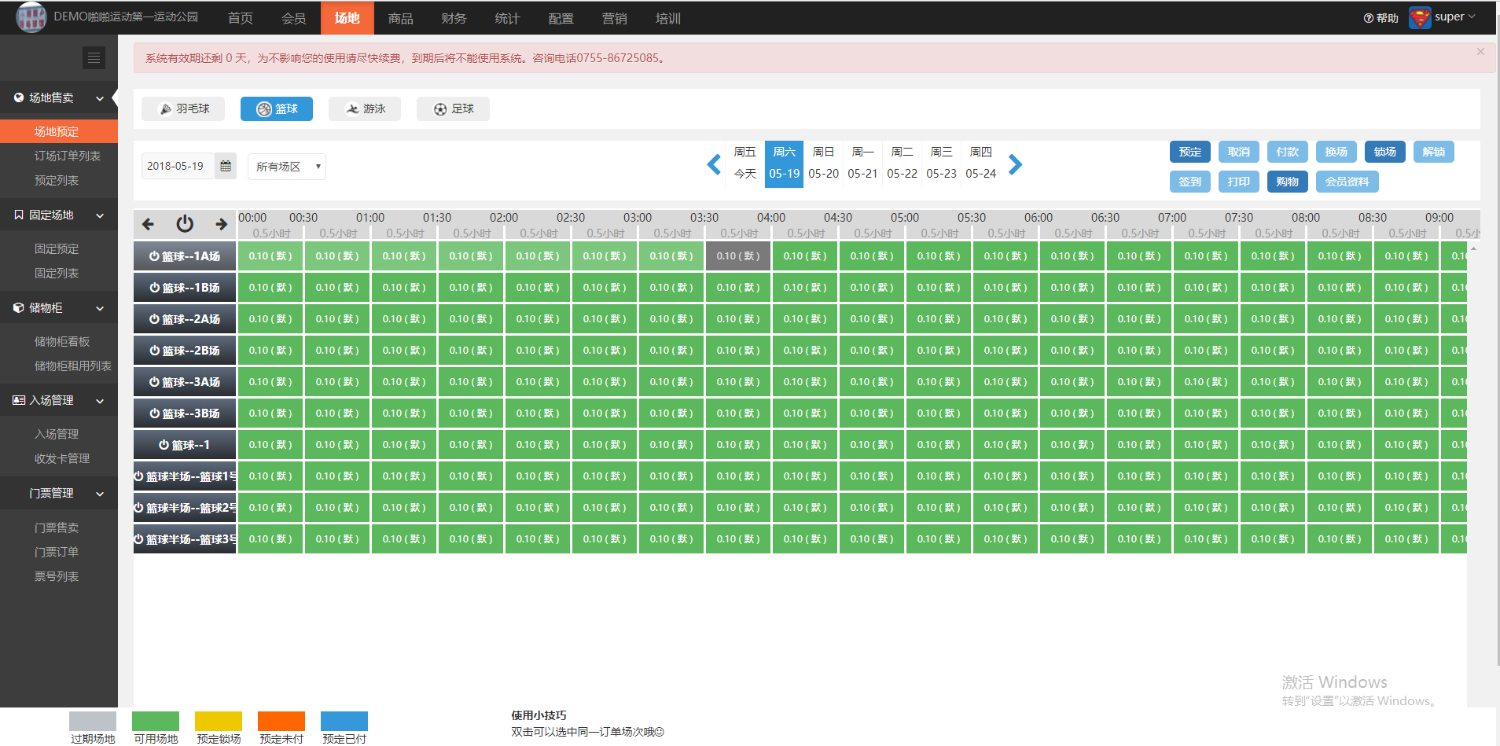Click the 打印 print button
The width and height of the screenshot is (1500, 746).
point(1239,182)
